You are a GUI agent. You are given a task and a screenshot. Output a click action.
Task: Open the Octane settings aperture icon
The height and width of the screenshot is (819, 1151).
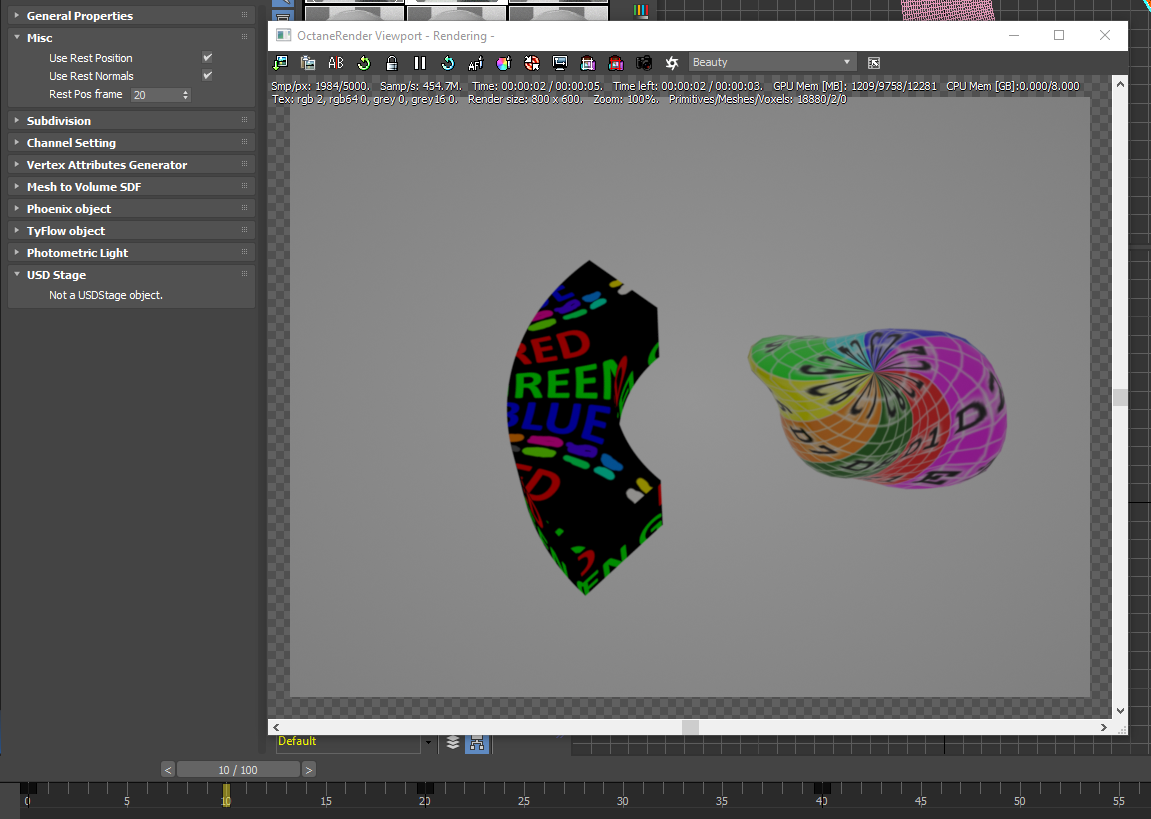point(672,63)
